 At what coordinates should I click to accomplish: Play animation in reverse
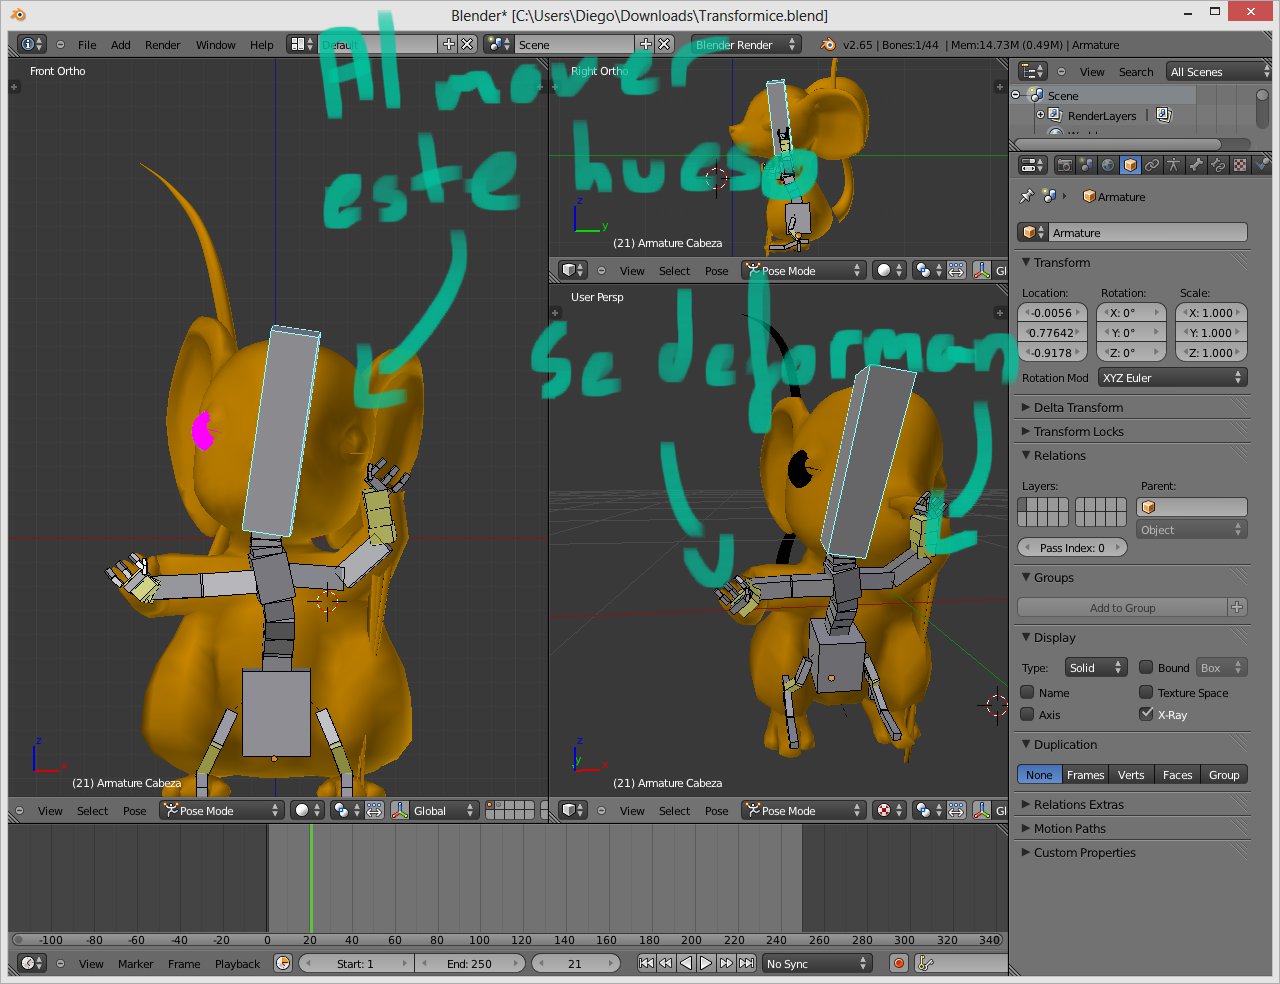coord(686,963)
